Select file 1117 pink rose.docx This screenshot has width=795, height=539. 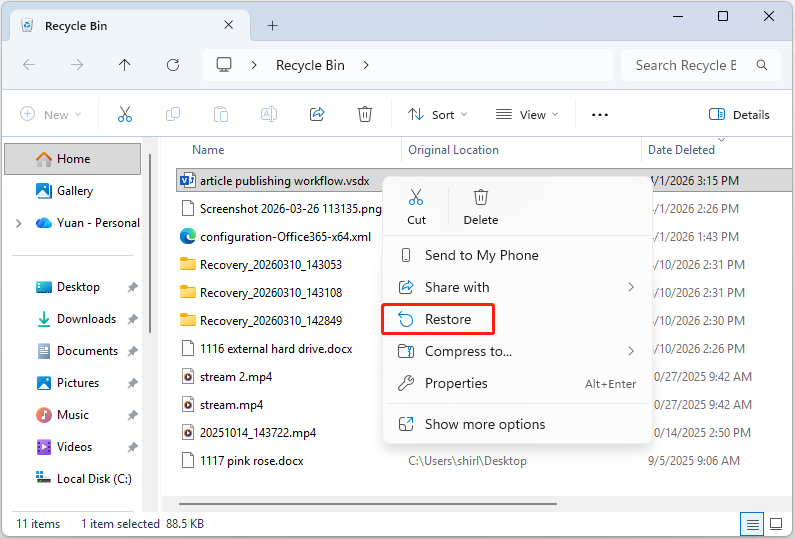tap(251, 461)
